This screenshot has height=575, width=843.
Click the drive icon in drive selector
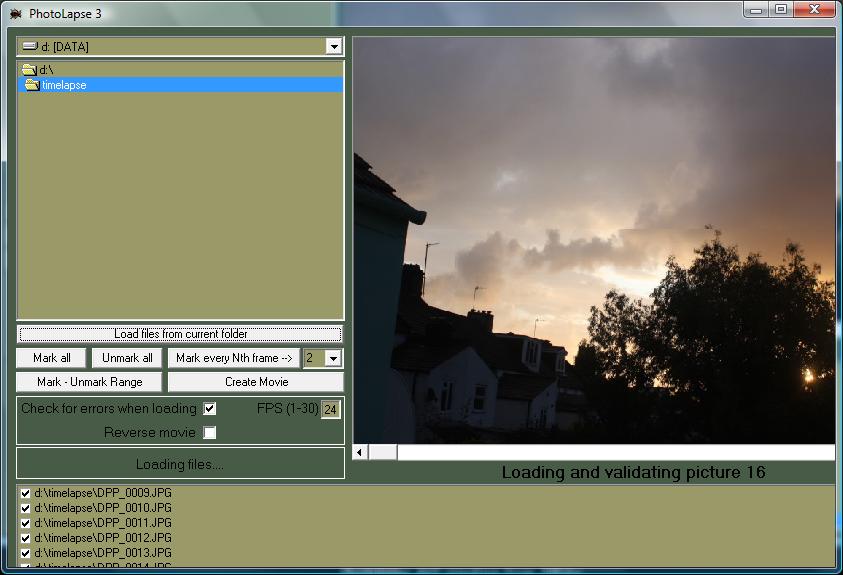click(x=30, y=46)
